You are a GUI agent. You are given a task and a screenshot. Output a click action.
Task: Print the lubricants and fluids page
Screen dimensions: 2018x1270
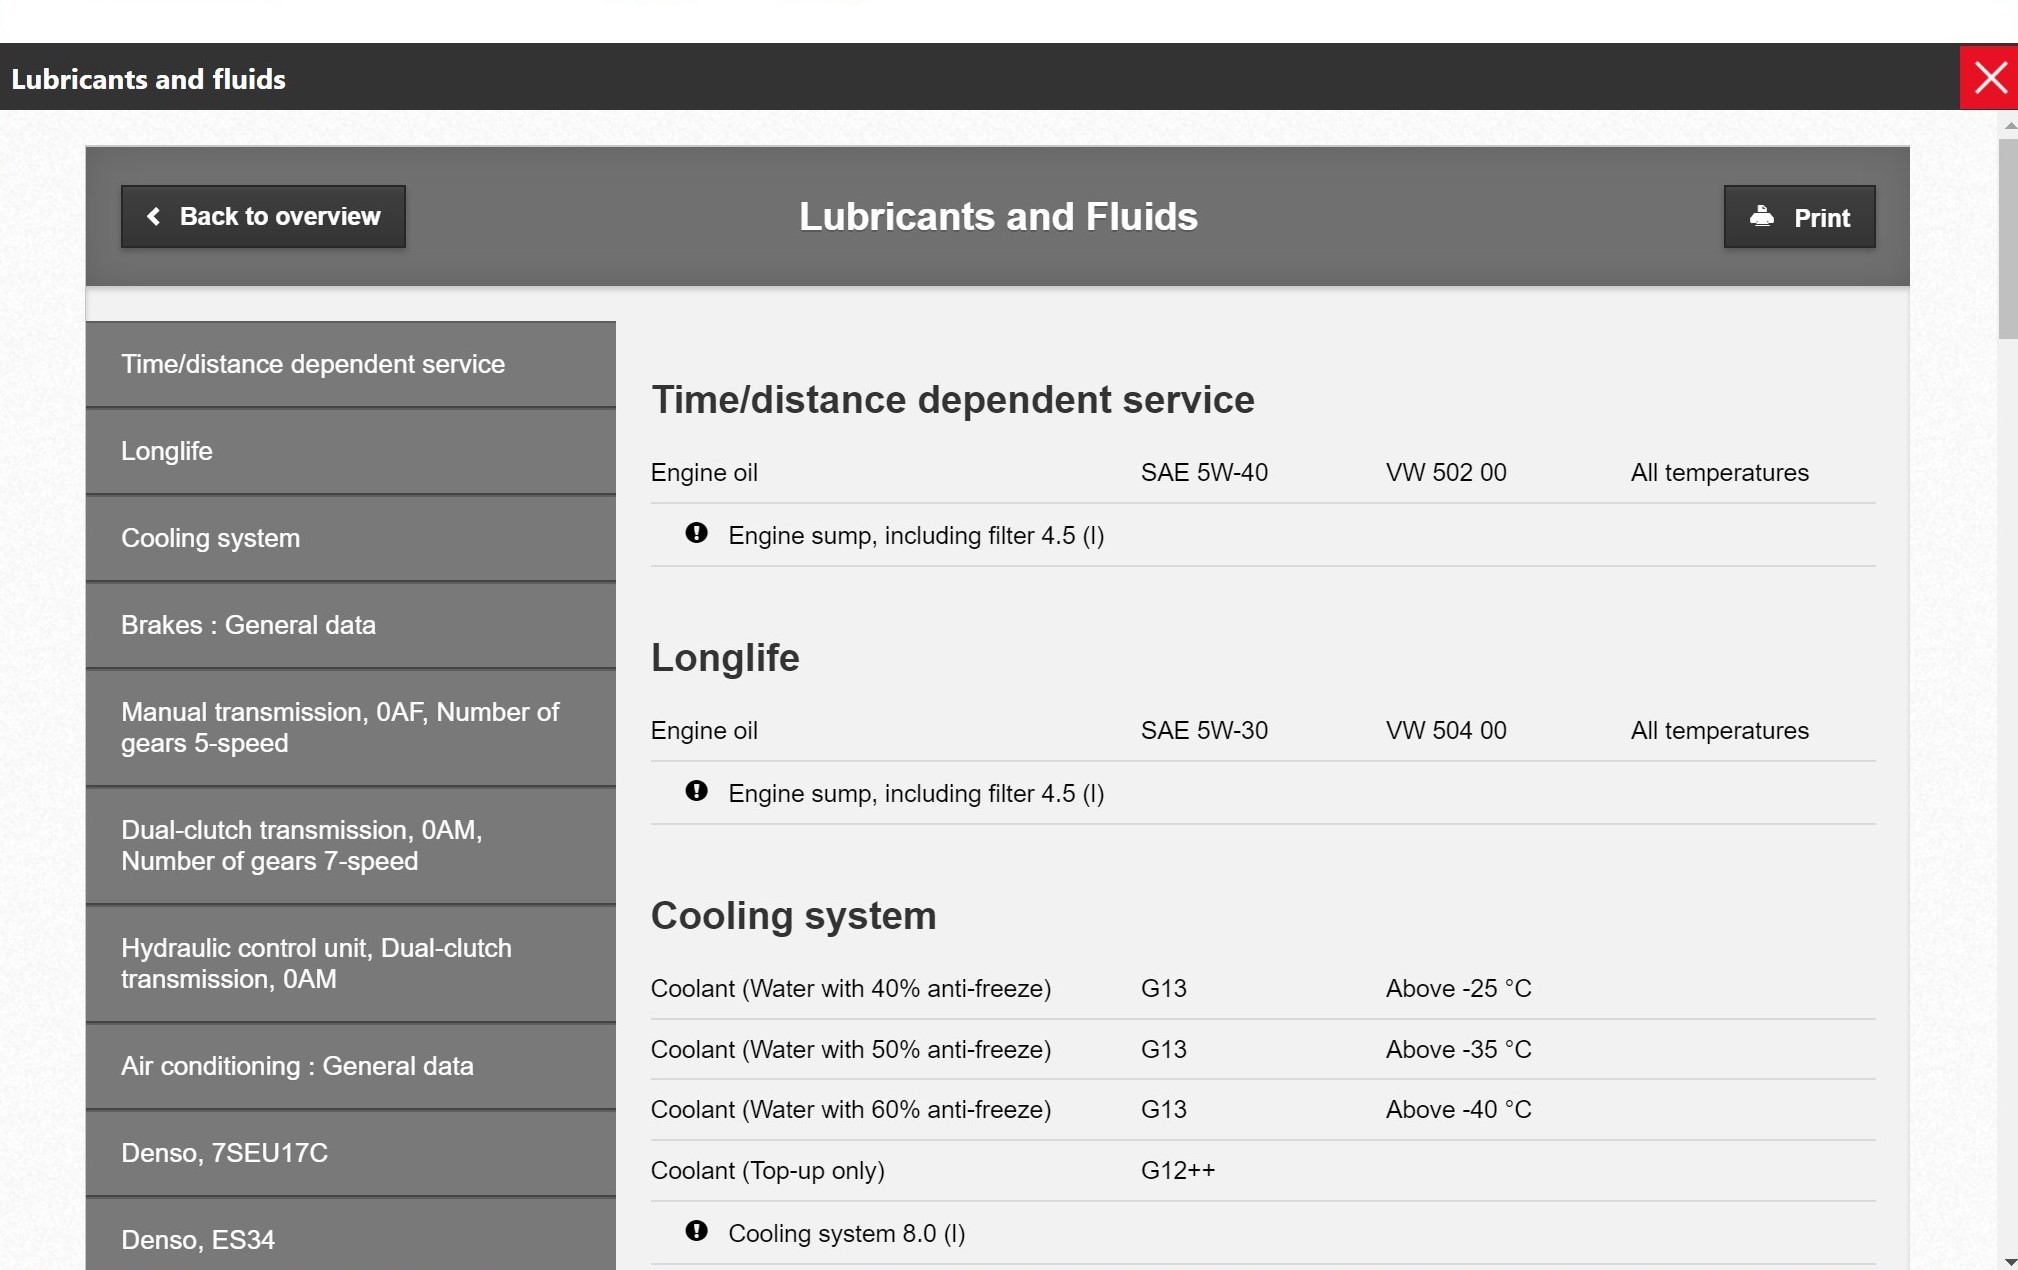[x=1799, y=216]
